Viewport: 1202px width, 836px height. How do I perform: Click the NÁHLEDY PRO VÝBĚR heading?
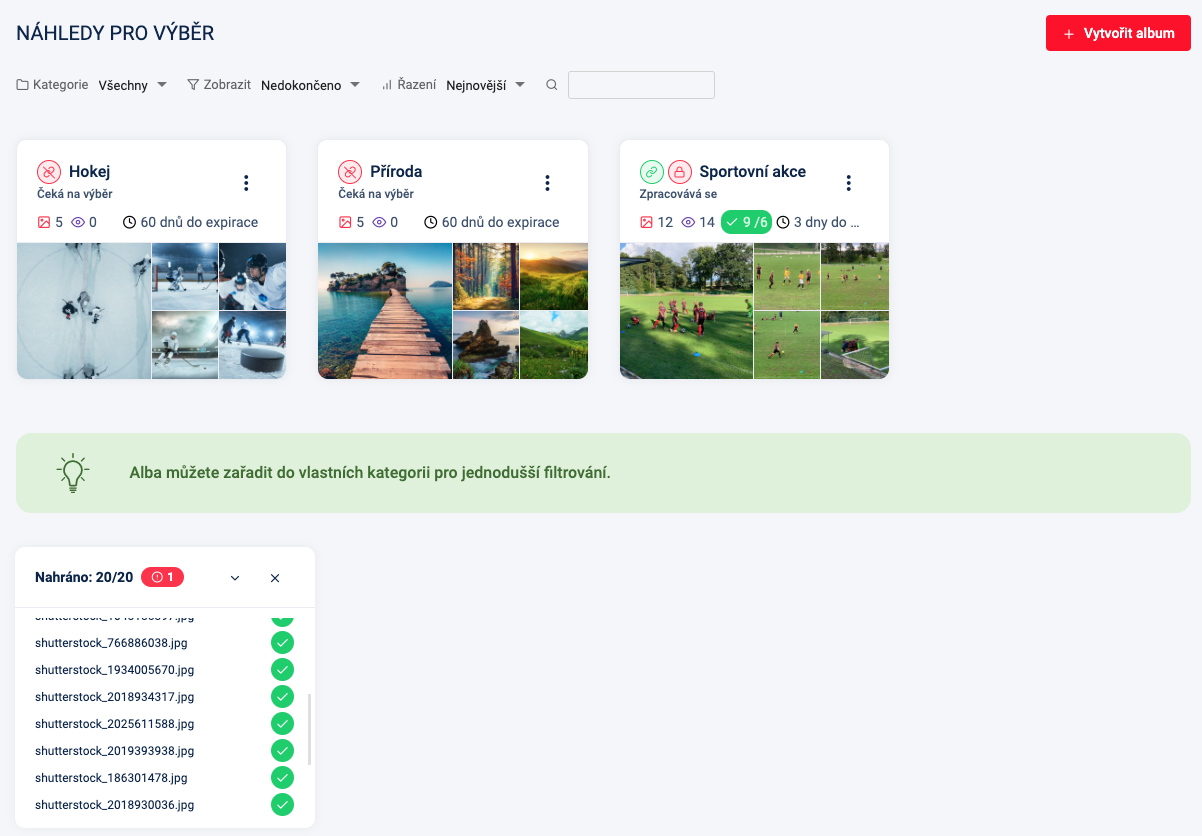point(115,33)
